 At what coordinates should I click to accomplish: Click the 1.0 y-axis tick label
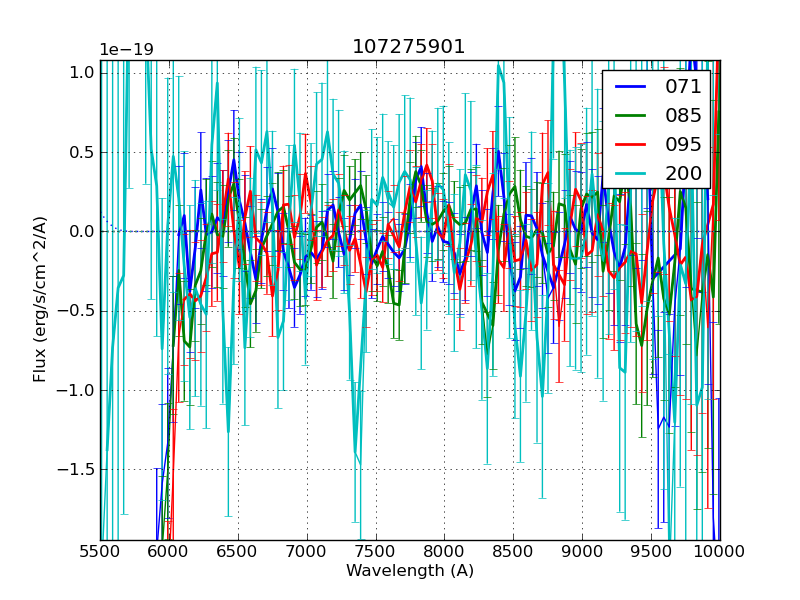[x=82, y=73]
